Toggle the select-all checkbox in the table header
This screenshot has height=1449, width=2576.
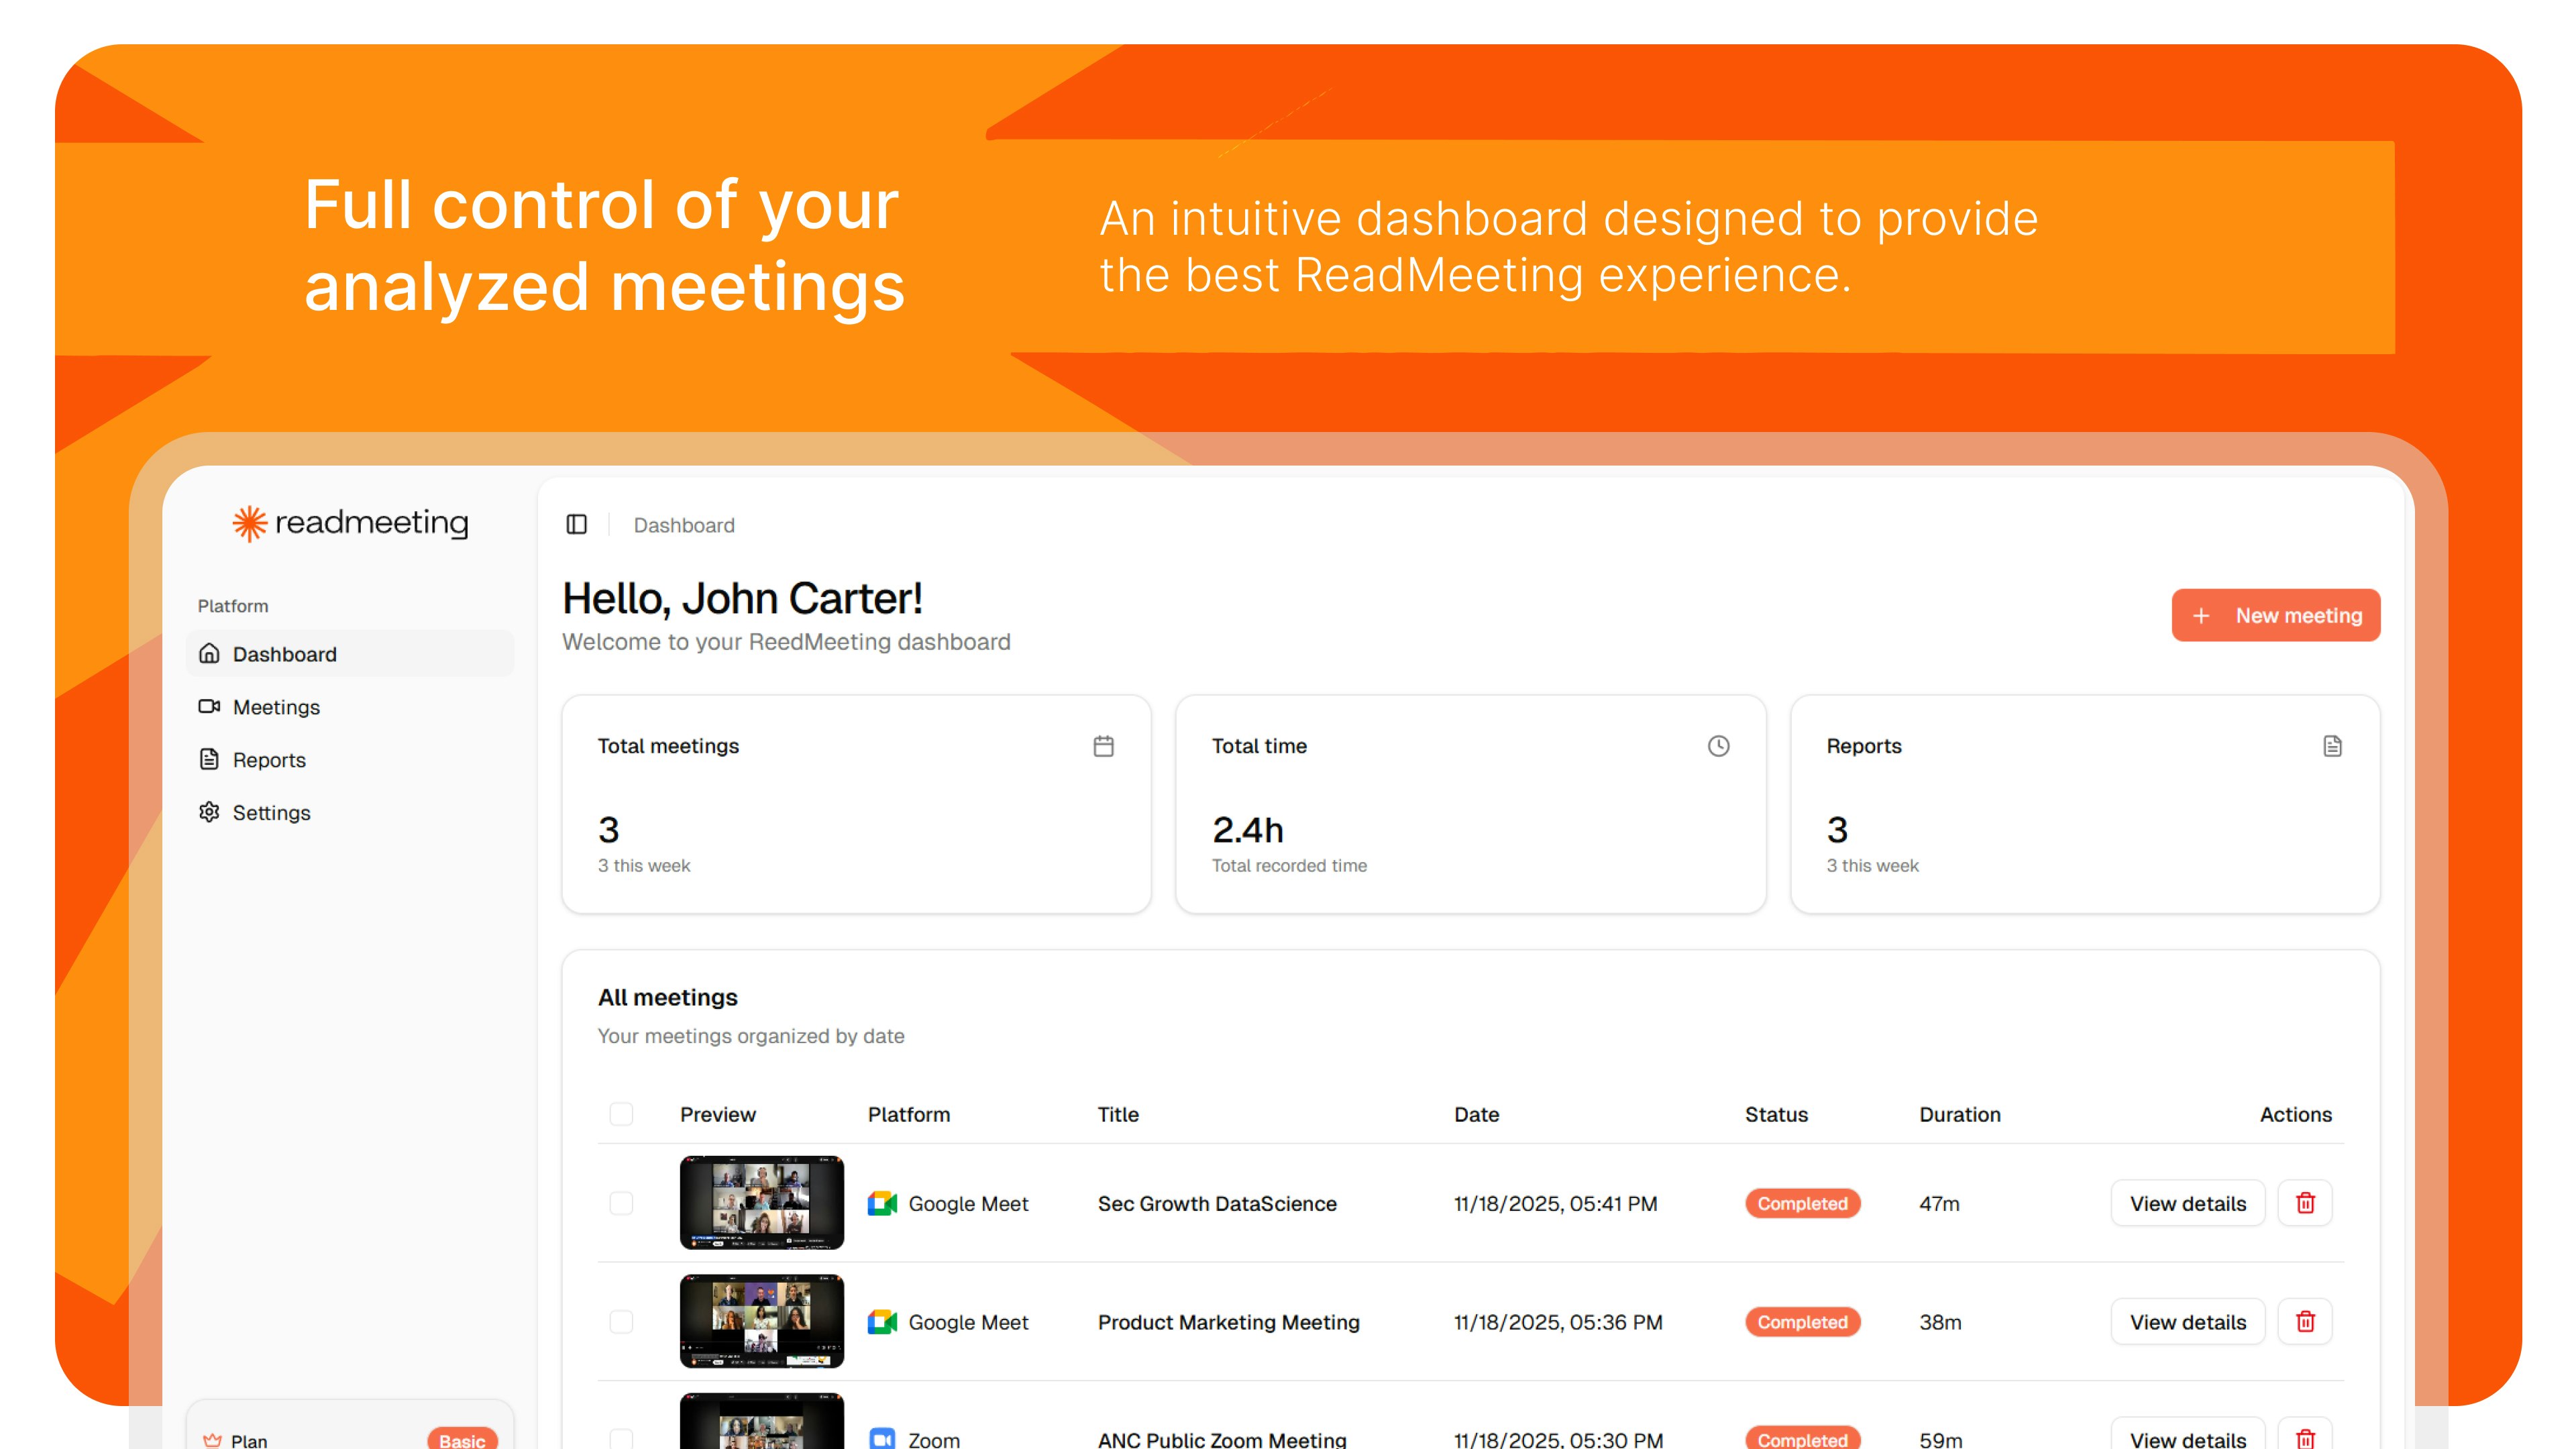click(x=621, y=1114)
